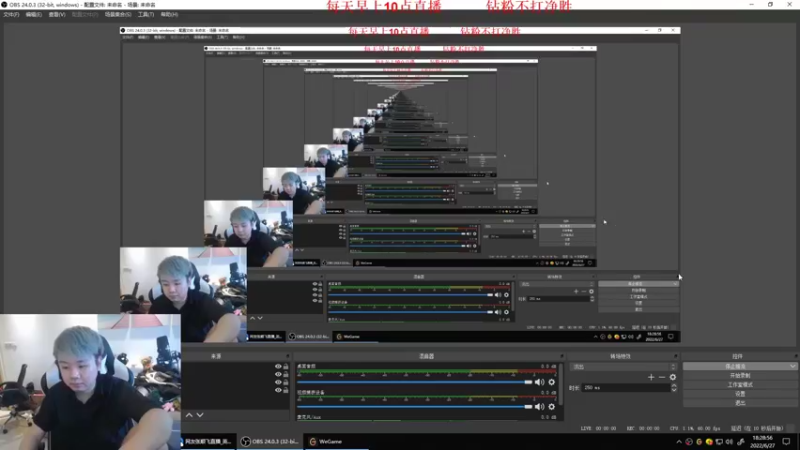Image resolution: width=800 pixels, height=450 pixels.
Task: Open 设置 settings from the controls panel
Action: (740, 394)
